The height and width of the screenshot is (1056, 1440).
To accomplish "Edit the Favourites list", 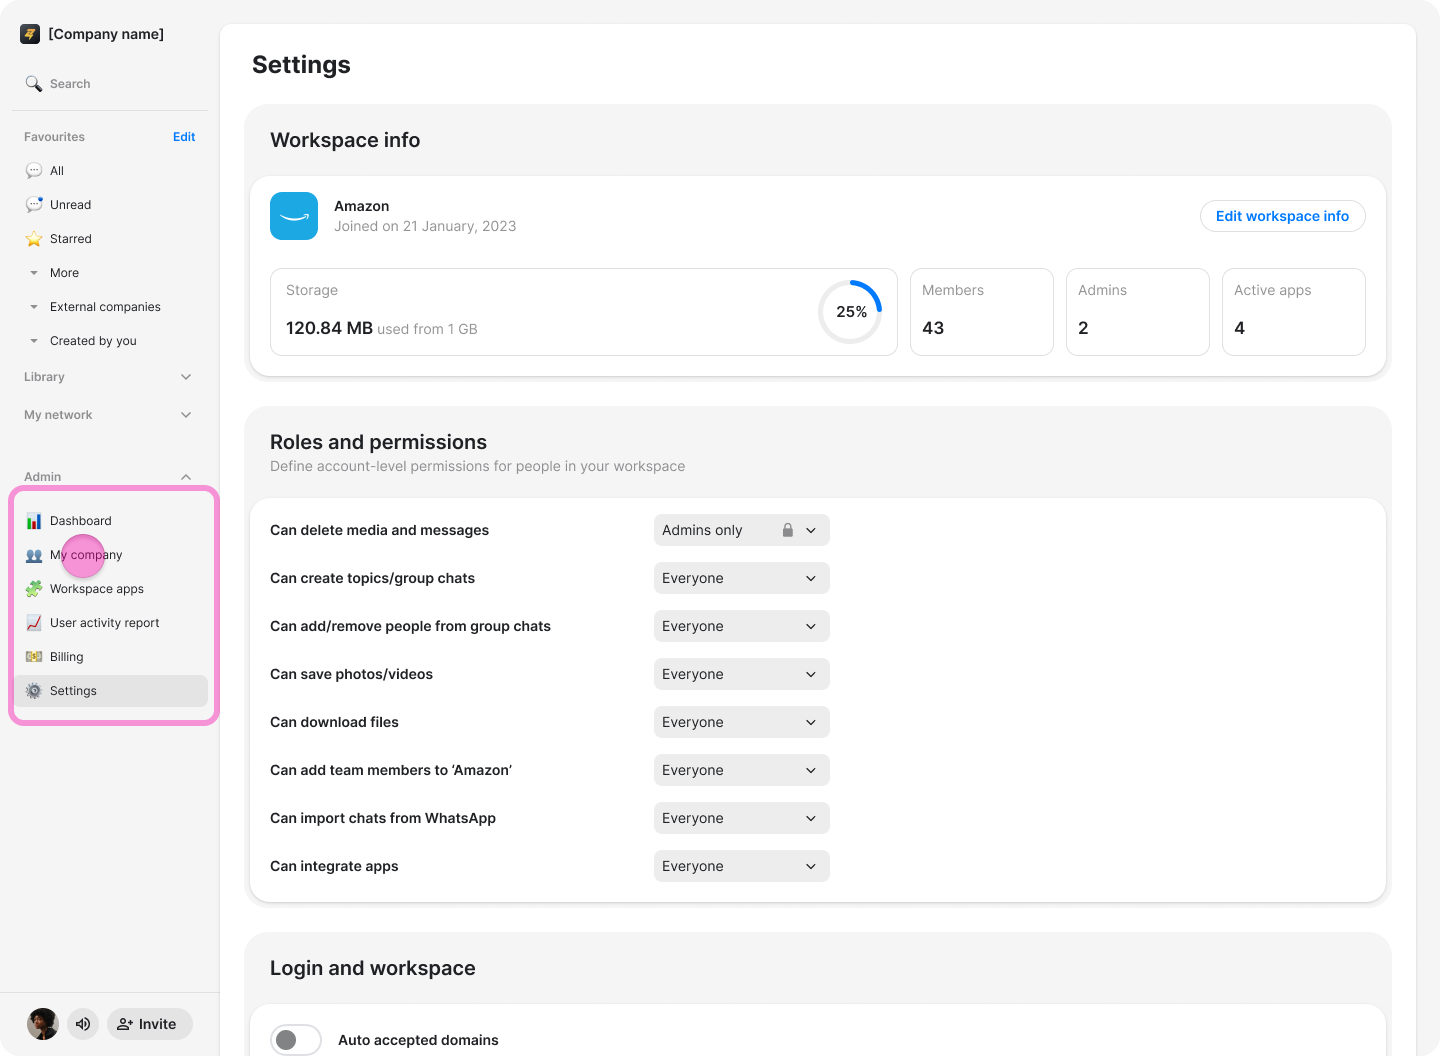I will tap(184, 137).
